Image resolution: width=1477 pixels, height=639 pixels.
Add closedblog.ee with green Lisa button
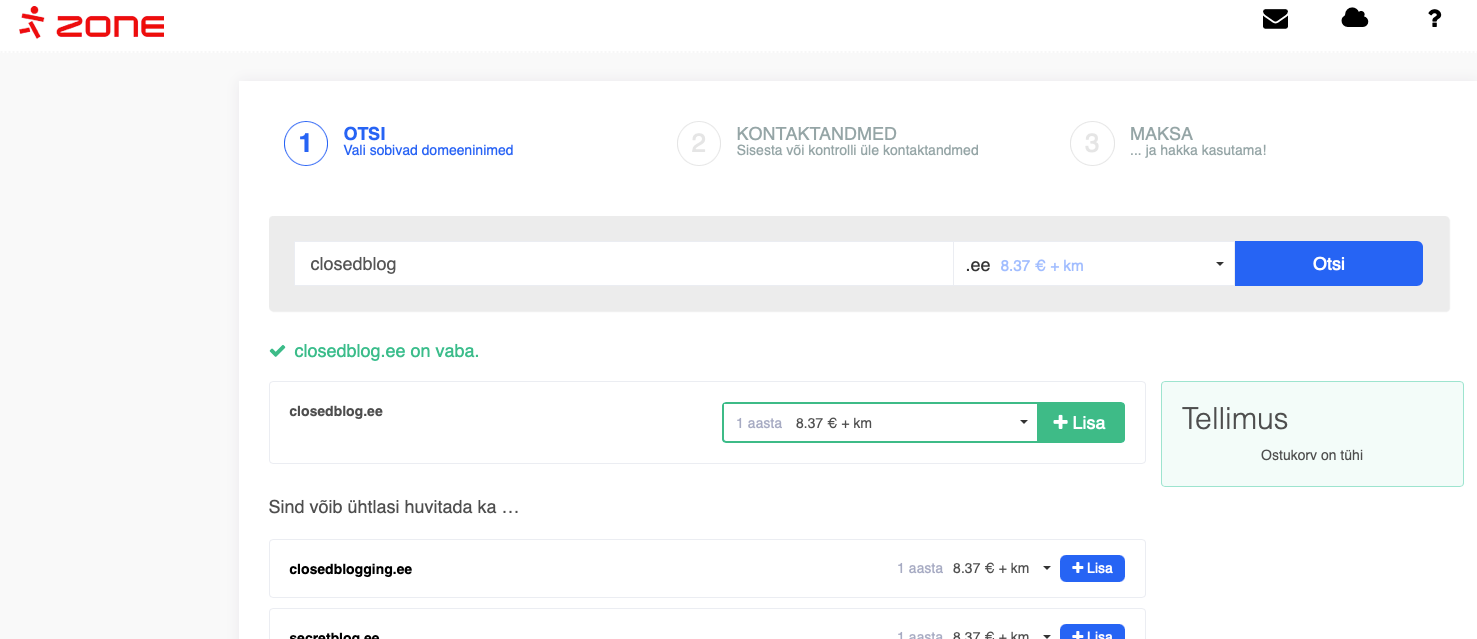tap(1080, 423)
